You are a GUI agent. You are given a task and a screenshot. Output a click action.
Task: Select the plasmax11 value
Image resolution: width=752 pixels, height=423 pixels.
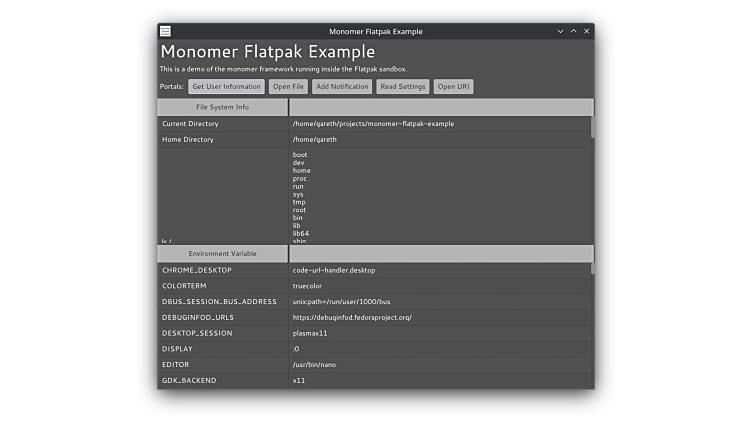pyautogui.click(x=310, y=333)
